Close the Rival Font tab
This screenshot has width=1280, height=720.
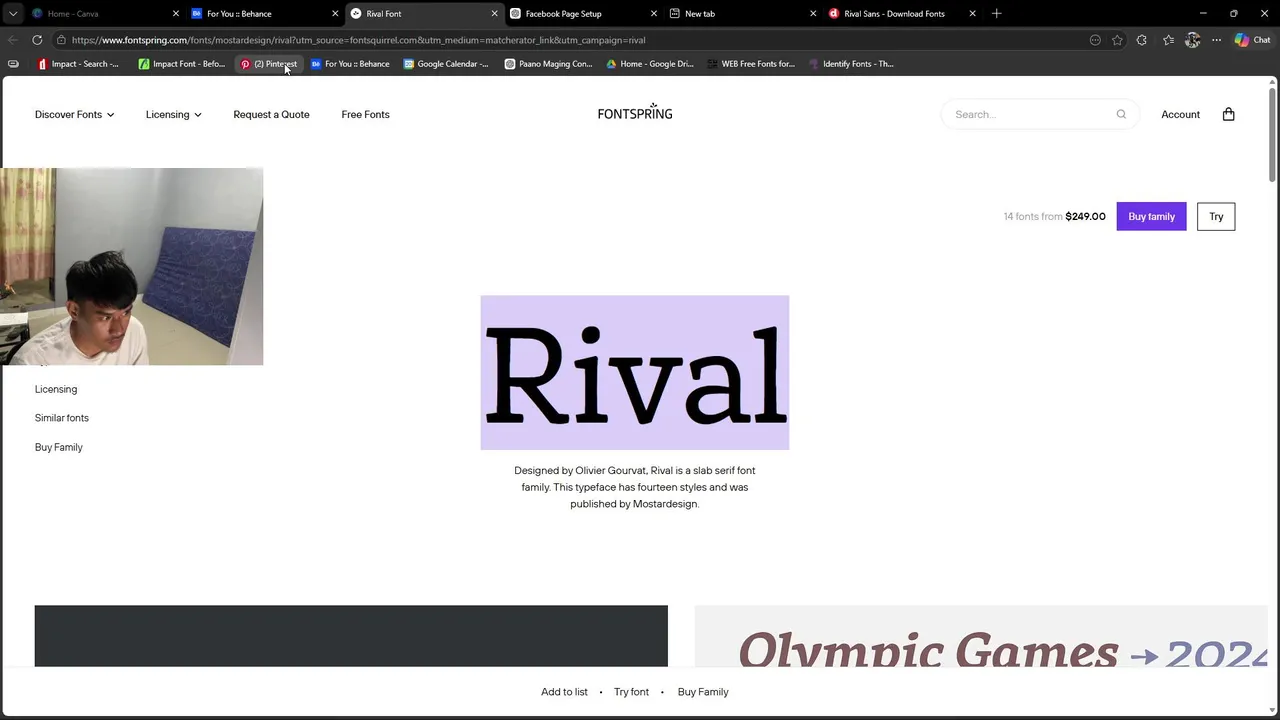(494, 14)
